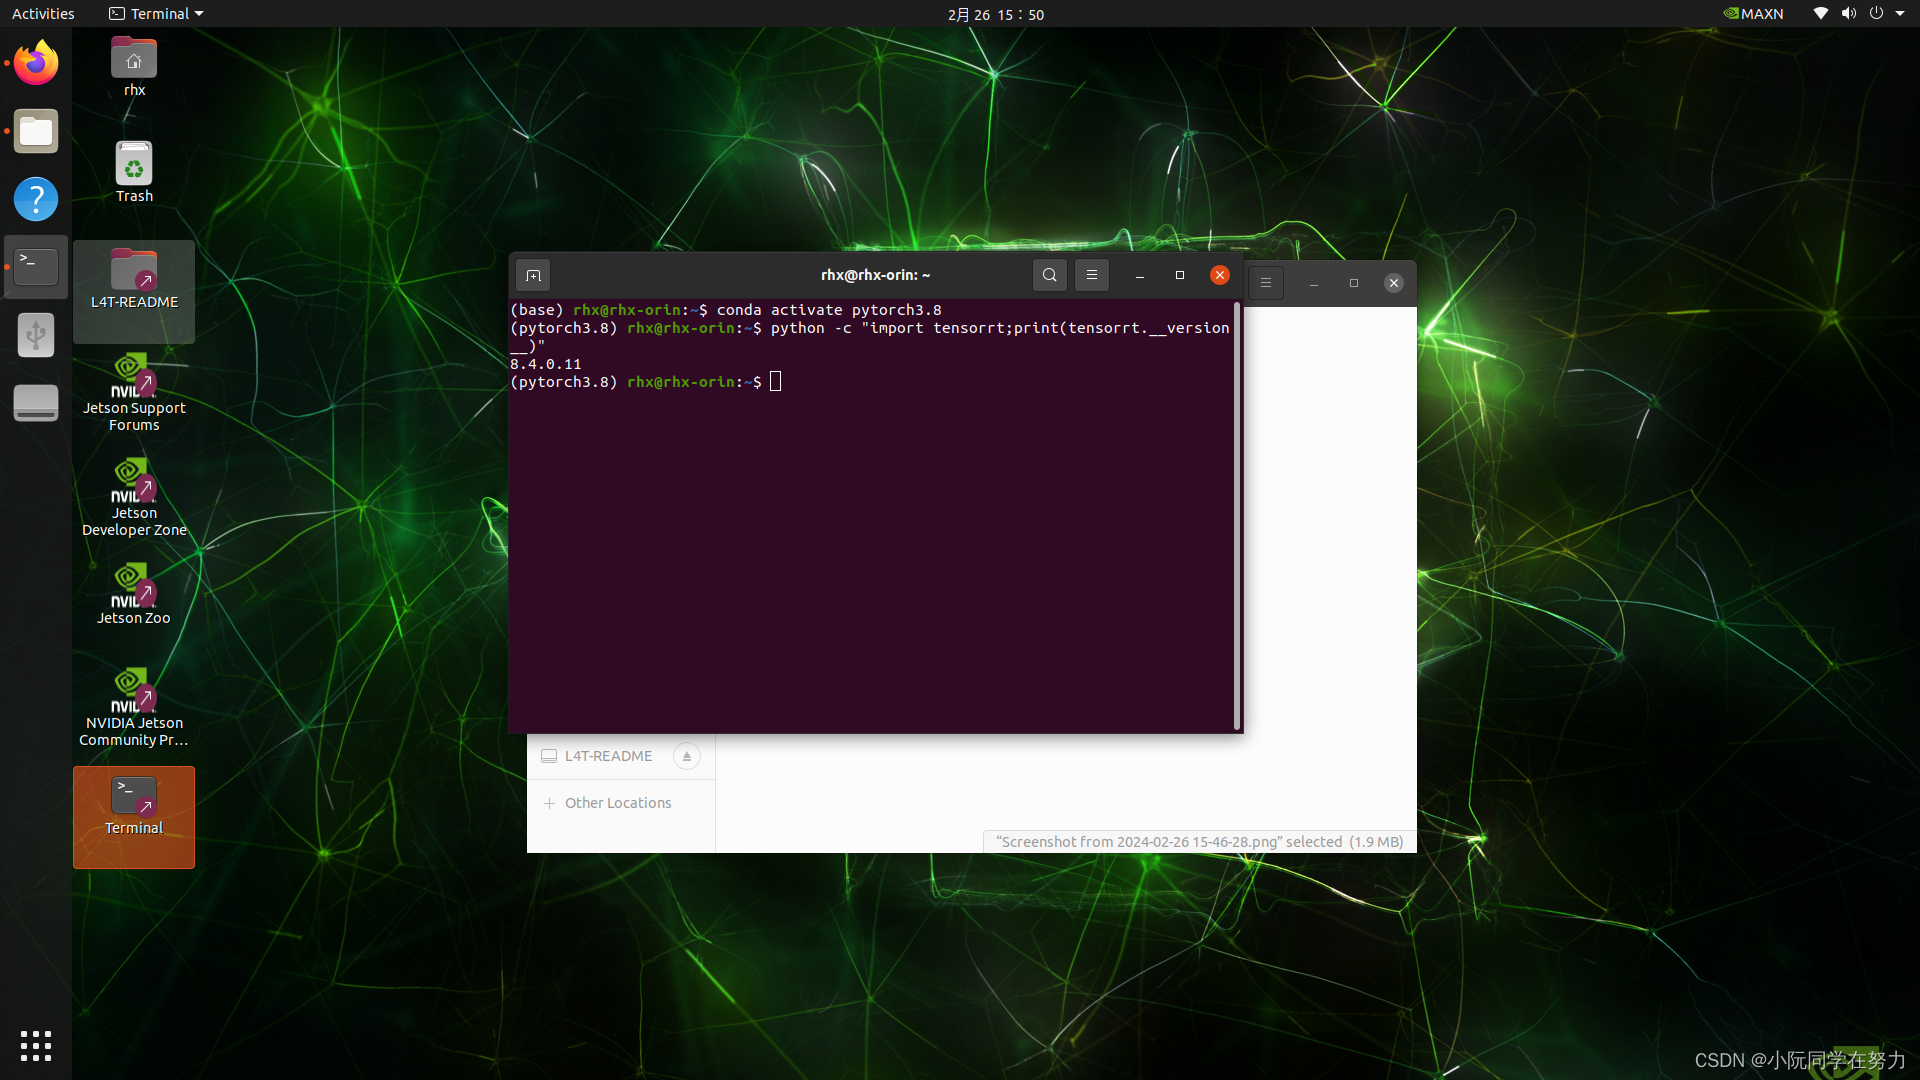Click the L4T-README folder icon

click(x=135, y=272)
